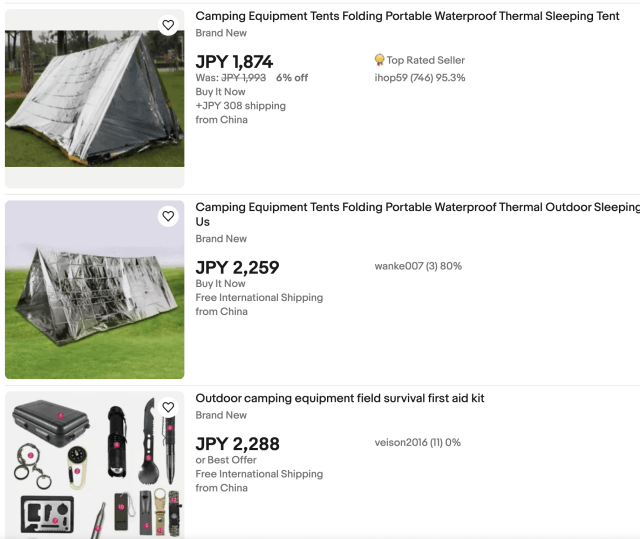Viewport: 640px width, 539px height.
Task: Open 'Outdoor camping equipment field survival' listing title
Action: point(340,398)
